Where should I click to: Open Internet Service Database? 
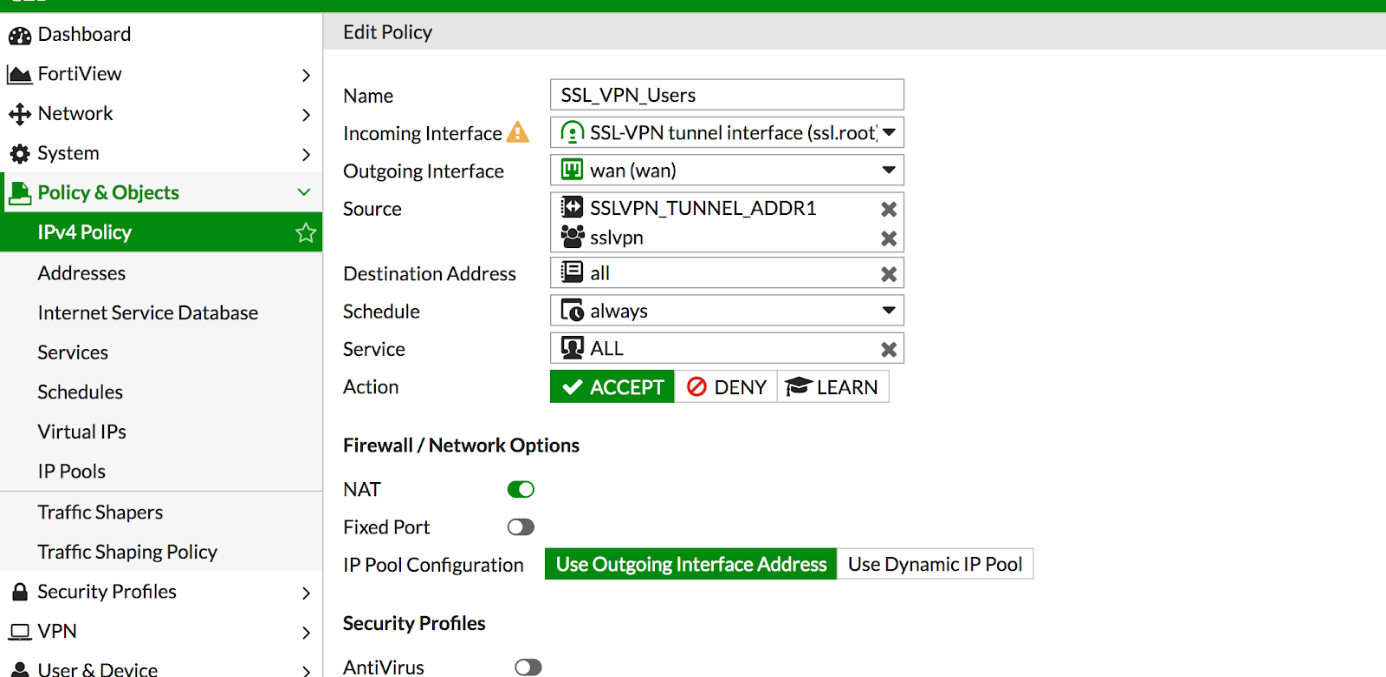(x=148, y=313)
